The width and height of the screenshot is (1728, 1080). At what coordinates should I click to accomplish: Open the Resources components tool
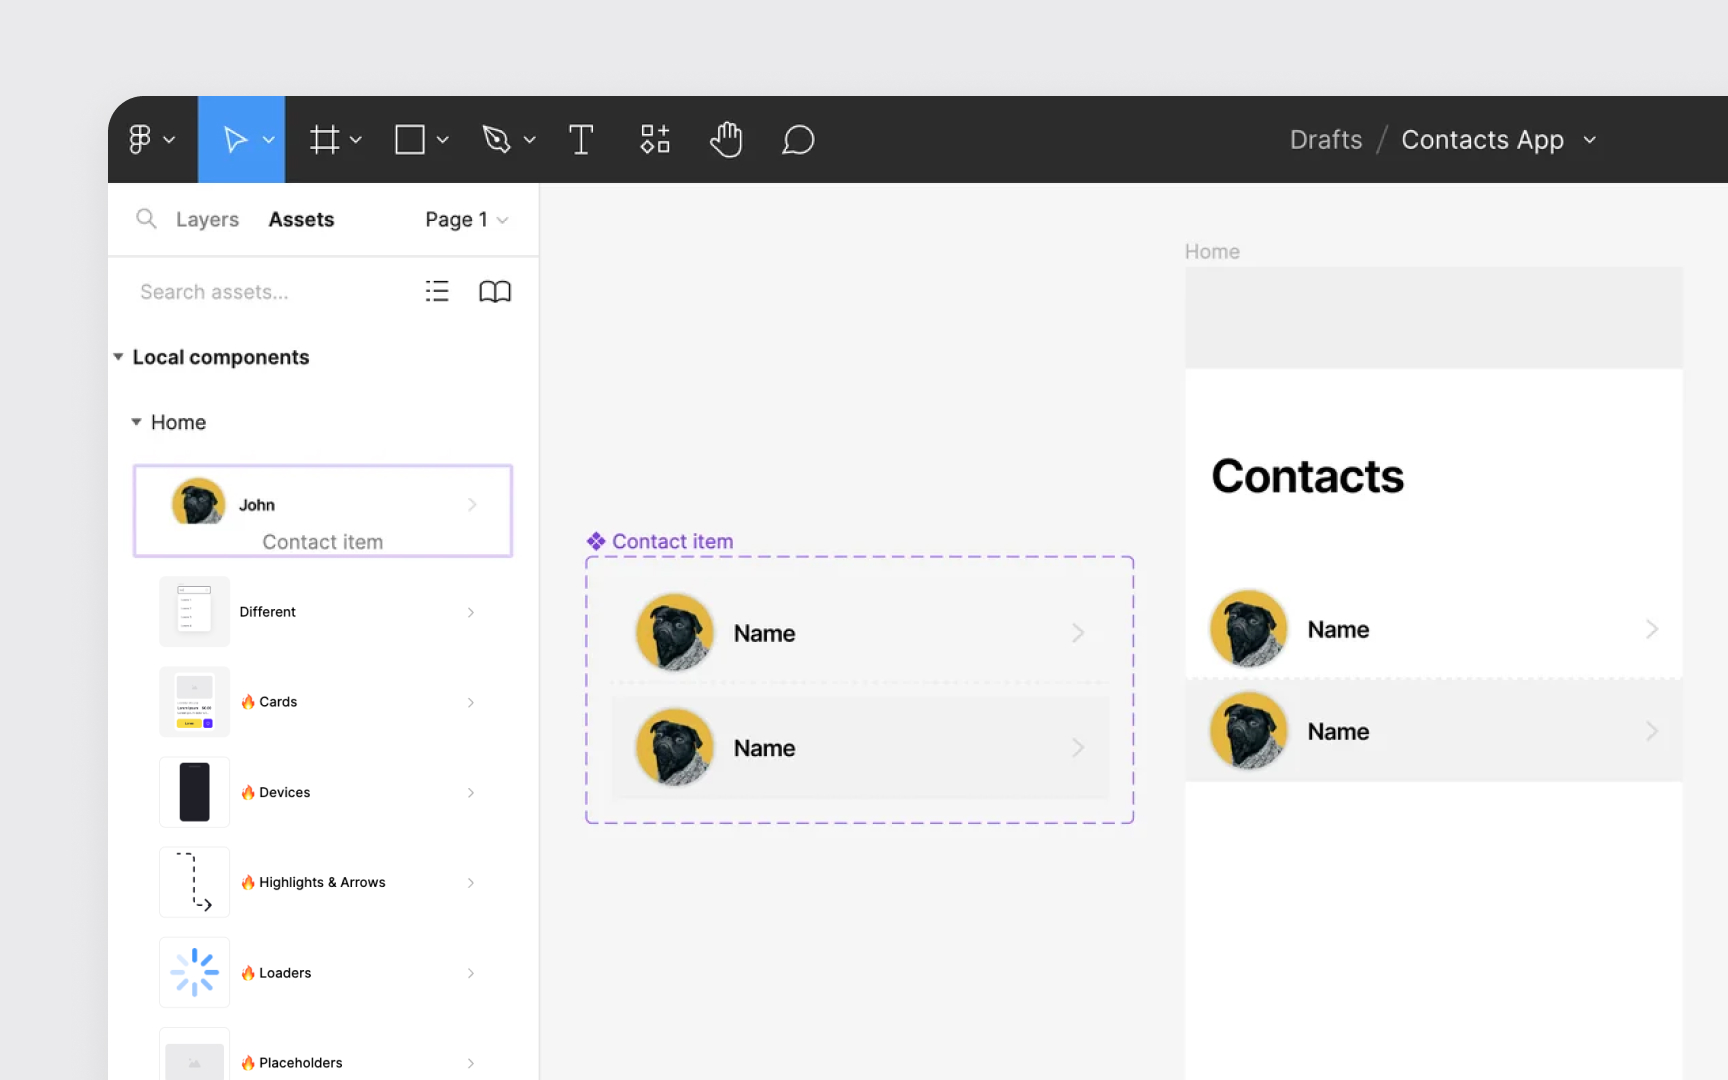(x=655, y=140)
